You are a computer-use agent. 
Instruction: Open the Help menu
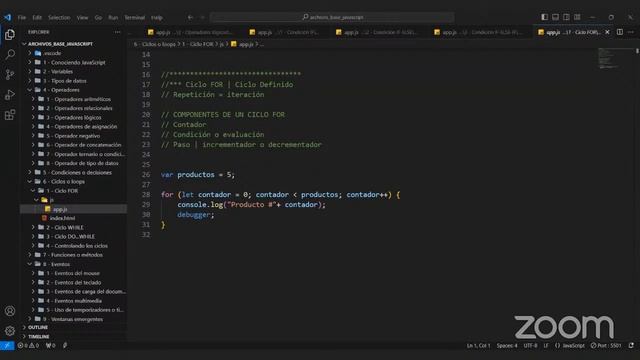(157, 18)
